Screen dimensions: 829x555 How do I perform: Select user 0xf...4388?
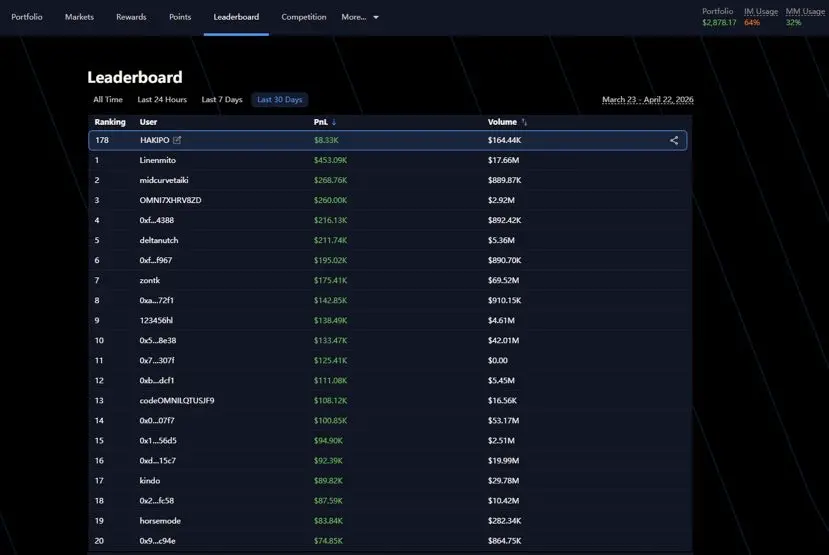tap(156, 220)
